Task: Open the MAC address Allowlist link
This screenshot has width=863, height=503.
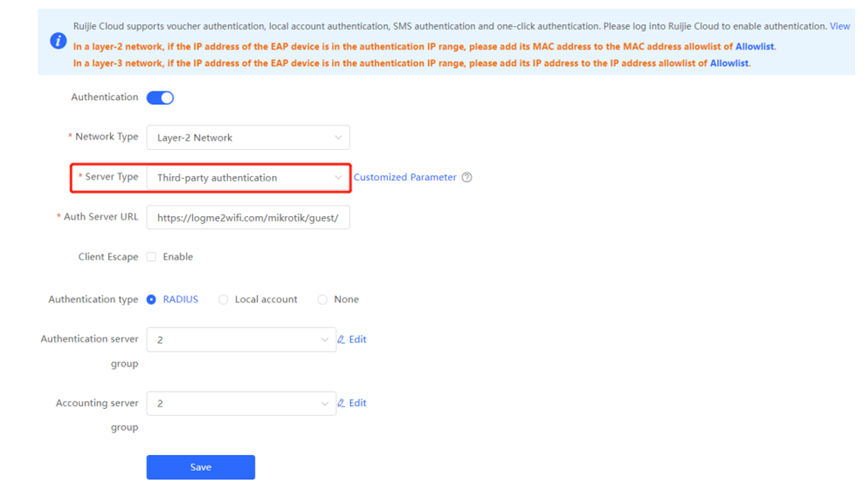Action: pyautogui.click(x=754, y=47)
